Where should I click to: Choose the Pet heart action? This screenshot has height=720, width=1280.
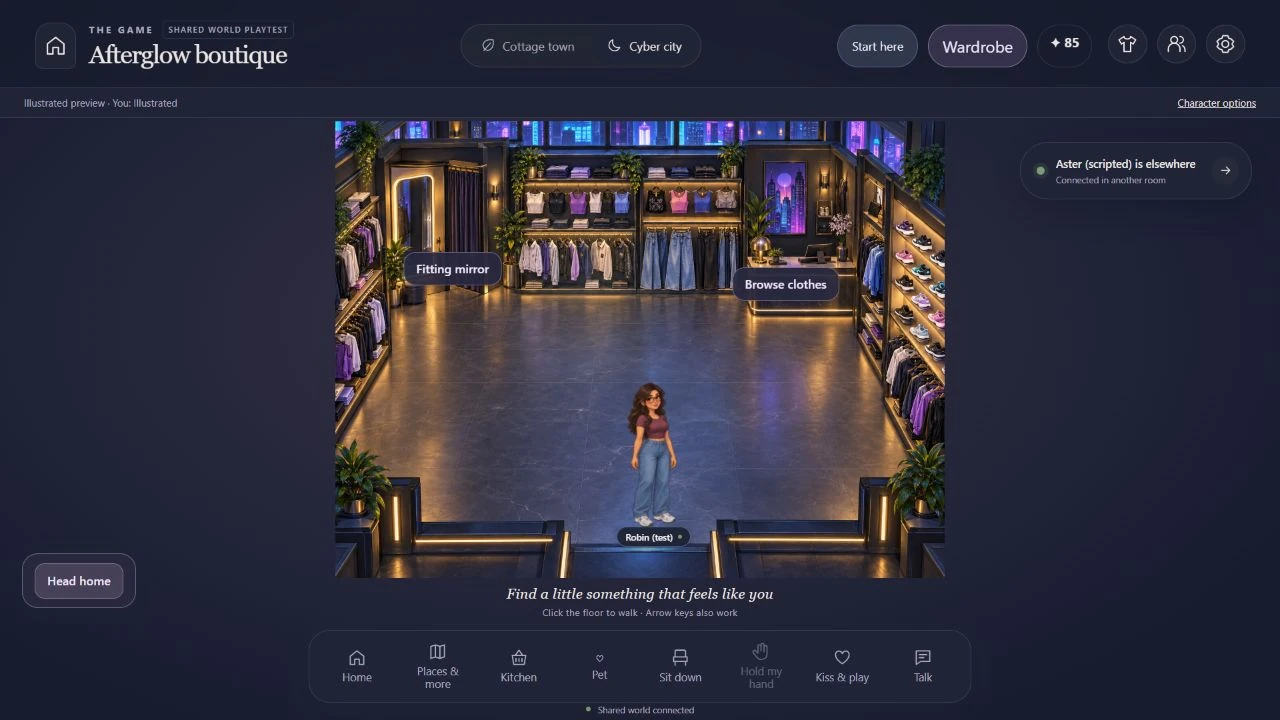(599, 666)
